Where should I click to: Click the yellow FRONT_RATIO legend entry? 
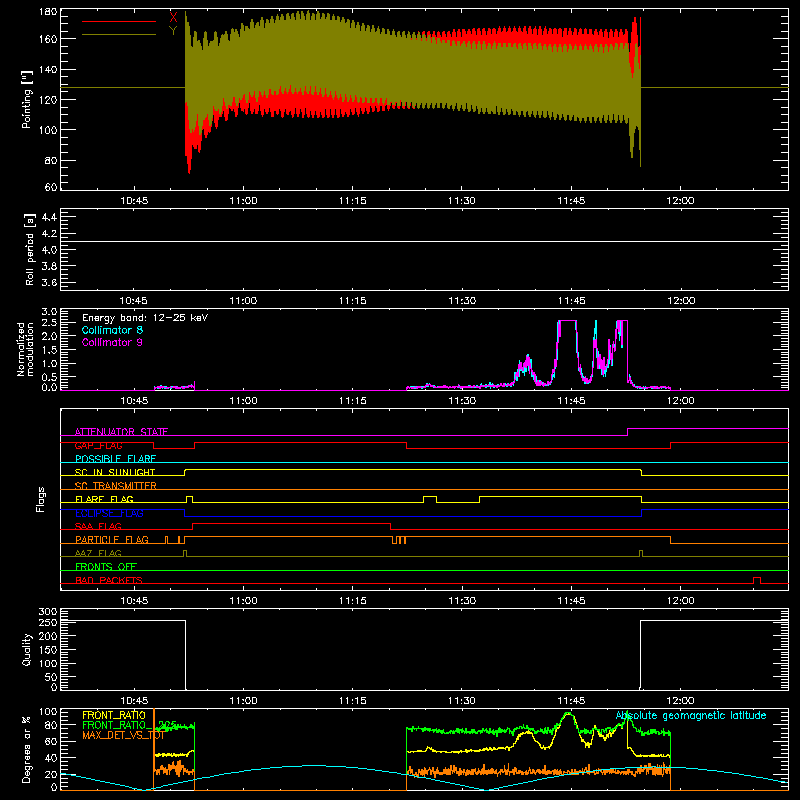point(114,715)
